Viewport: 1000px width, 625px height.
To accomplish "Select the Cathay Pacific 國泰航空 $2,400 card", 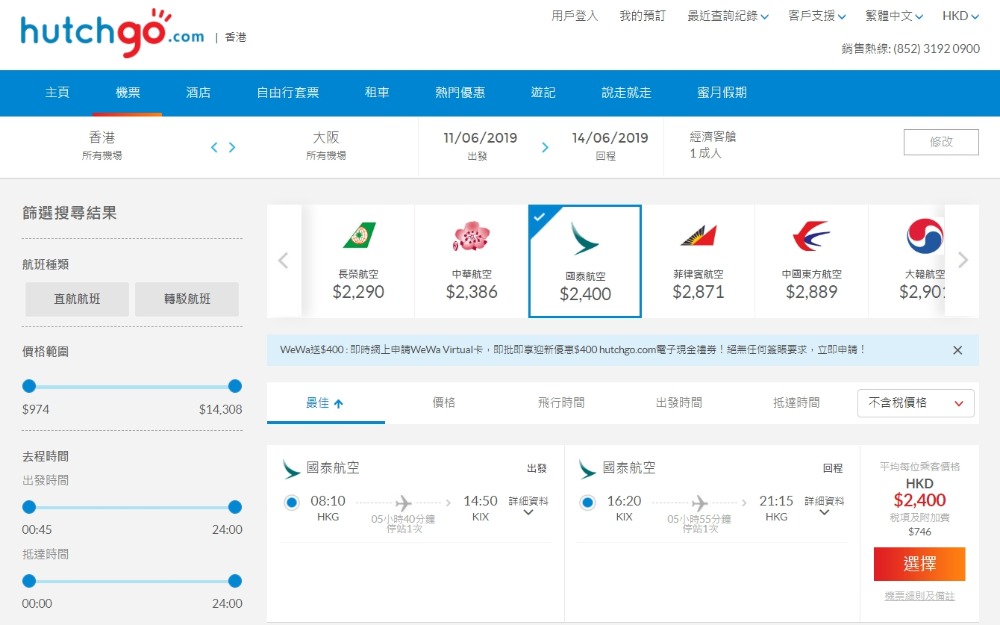I will [x=585, y=261].
